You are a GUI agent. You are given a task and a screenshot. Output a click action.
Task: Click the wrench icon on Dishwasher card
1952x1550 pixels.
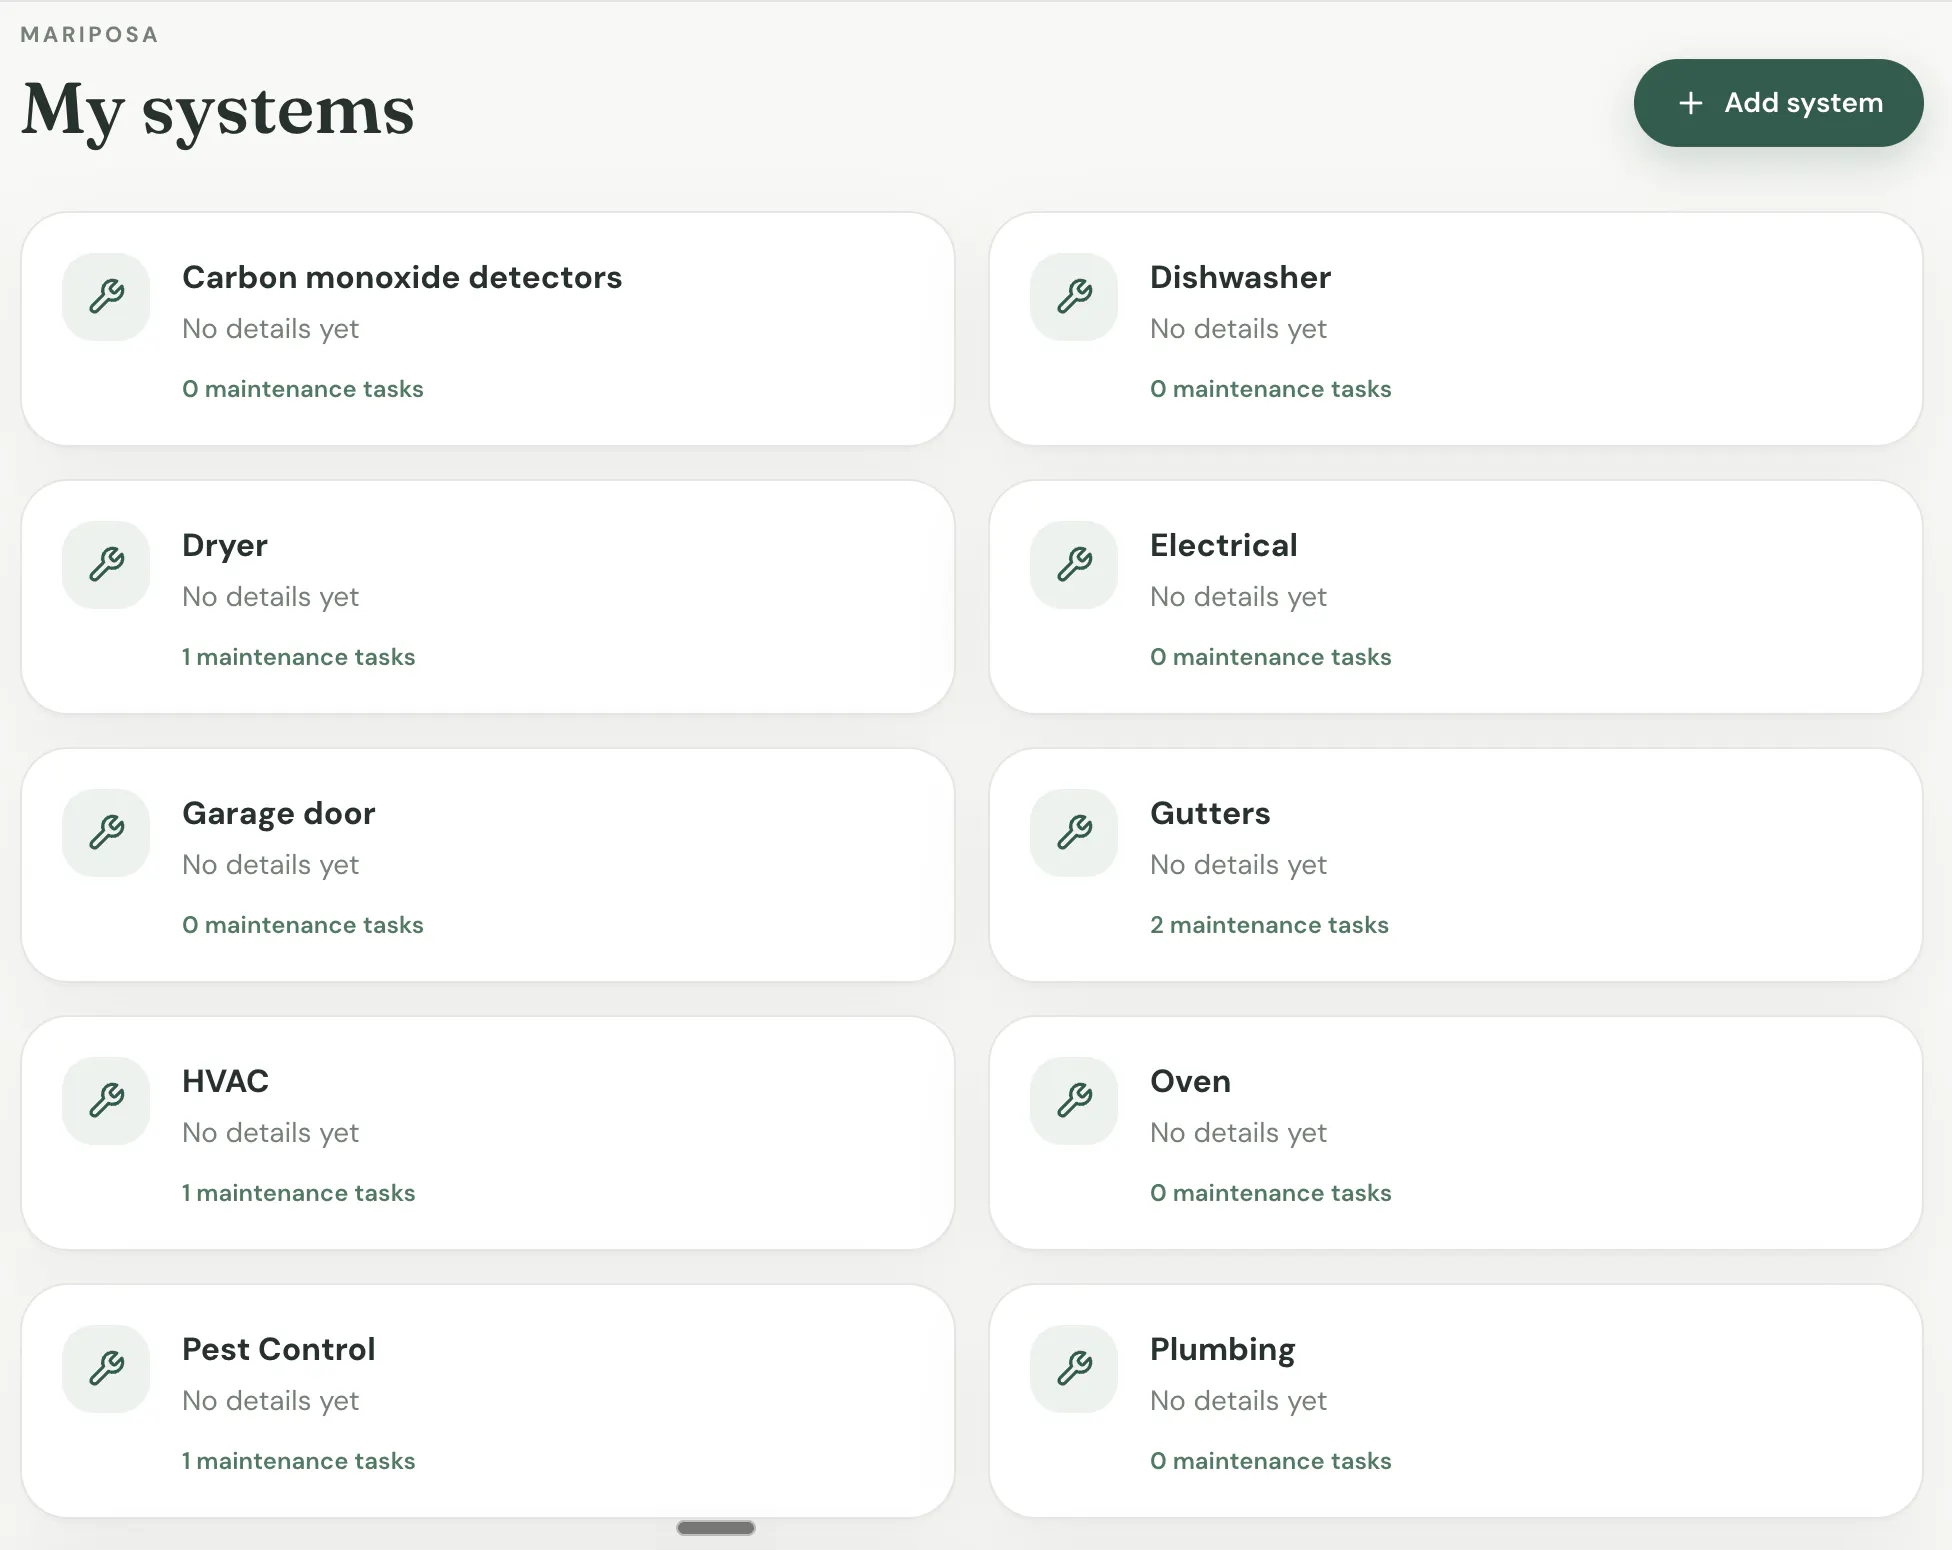click(x=1074, y=297)
